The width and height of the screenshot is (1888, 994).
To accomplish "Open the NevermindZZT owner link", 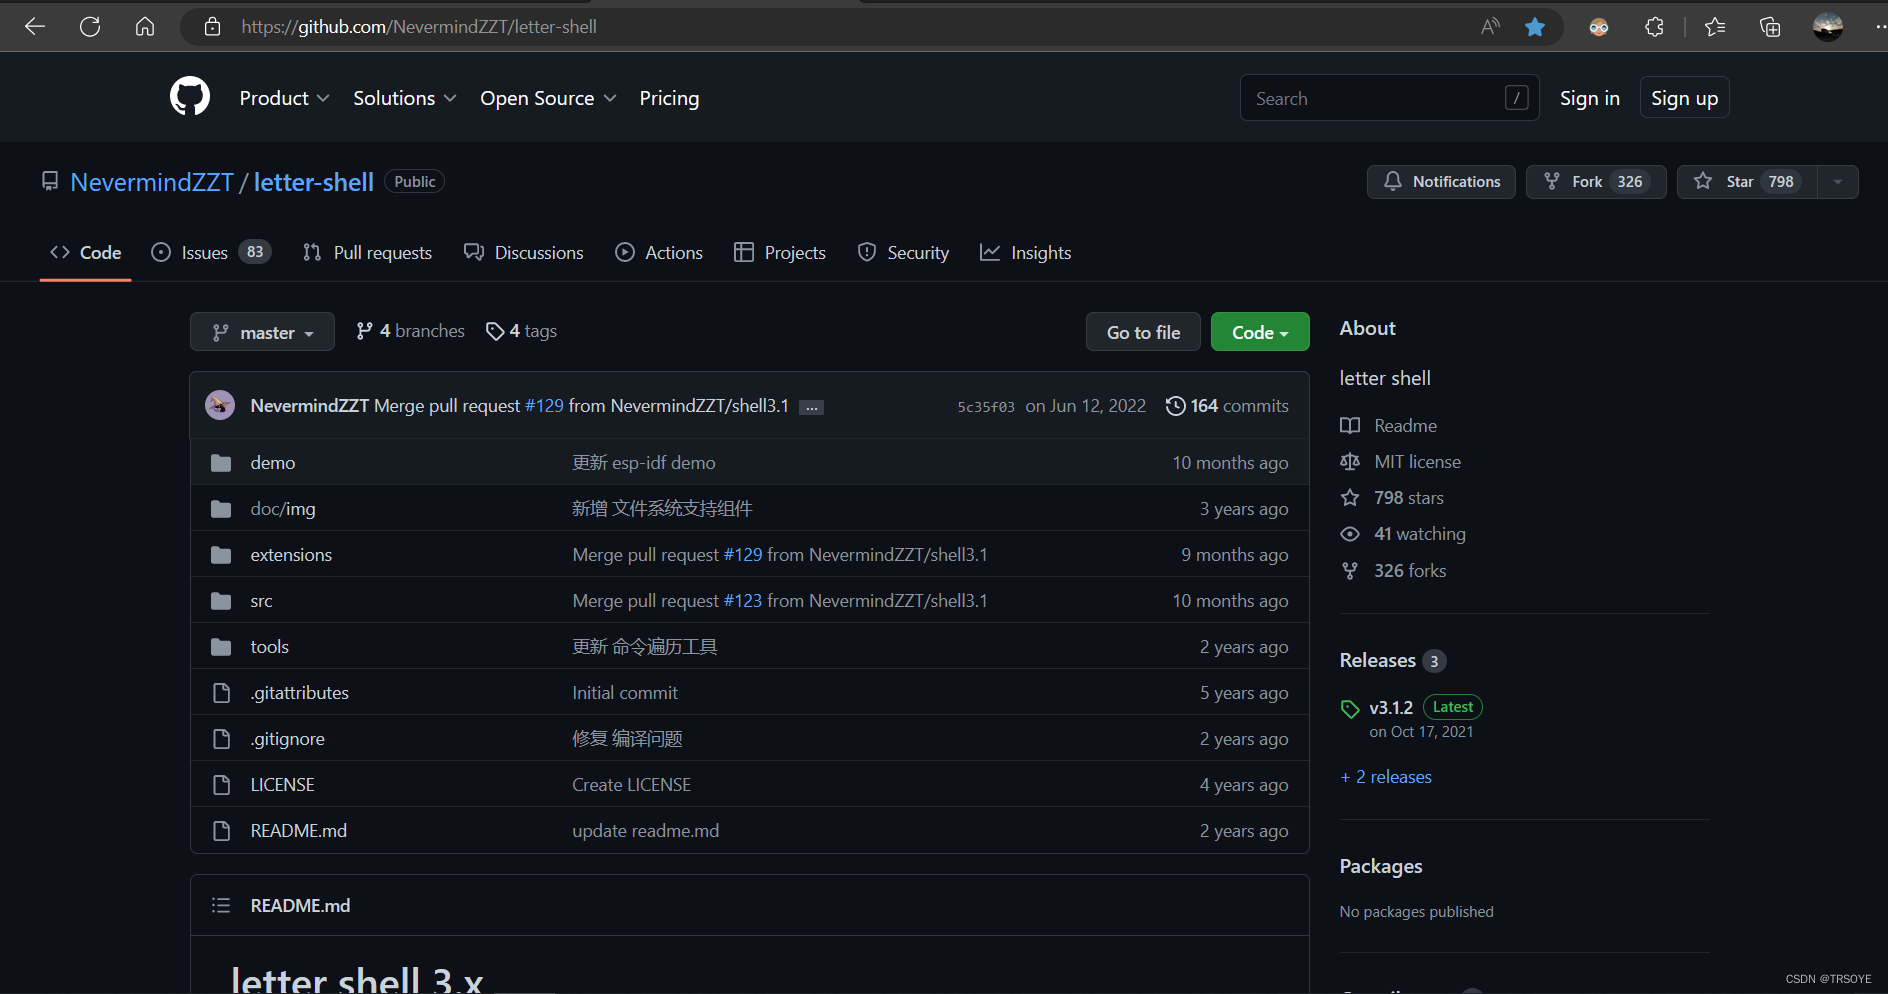I will coord(152,182).
